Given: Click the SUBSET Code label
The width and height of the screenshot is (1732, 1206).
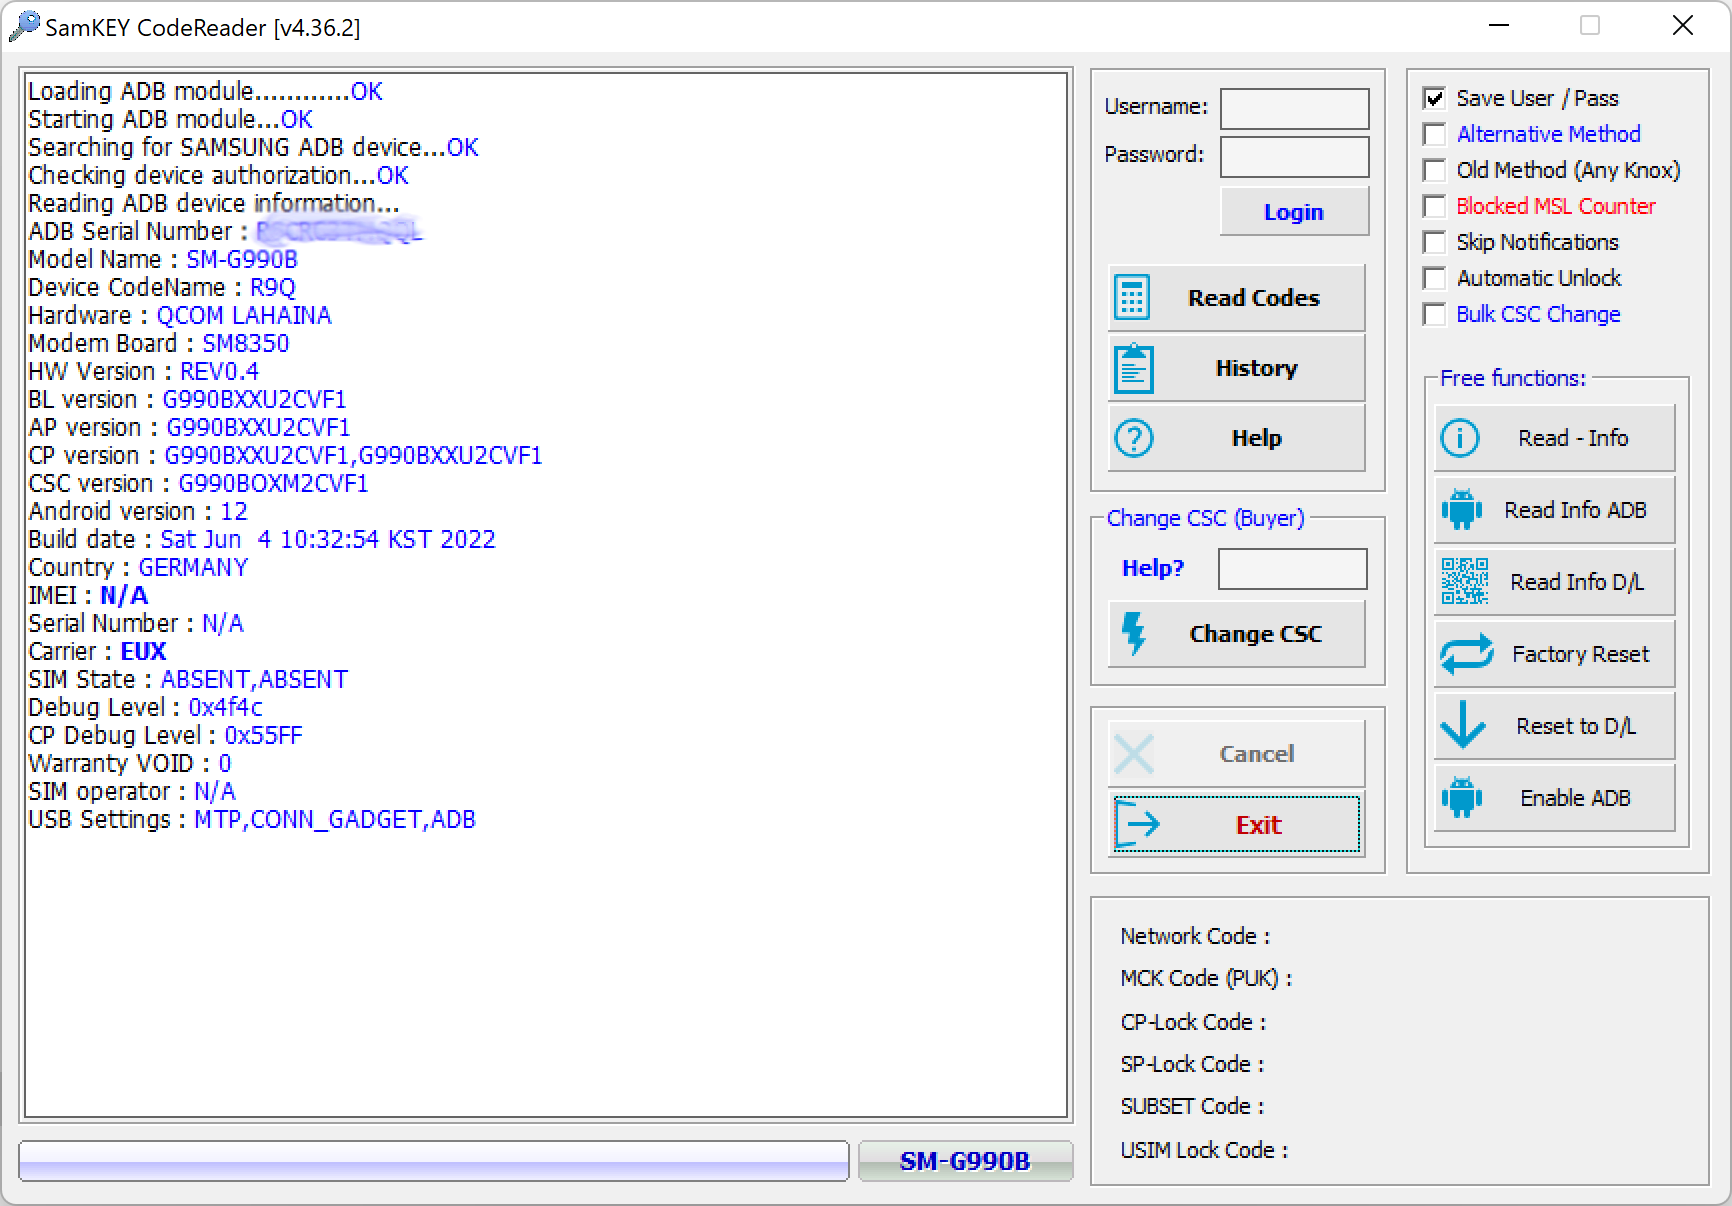Looking at the screenshot, I should 1192,1106.
